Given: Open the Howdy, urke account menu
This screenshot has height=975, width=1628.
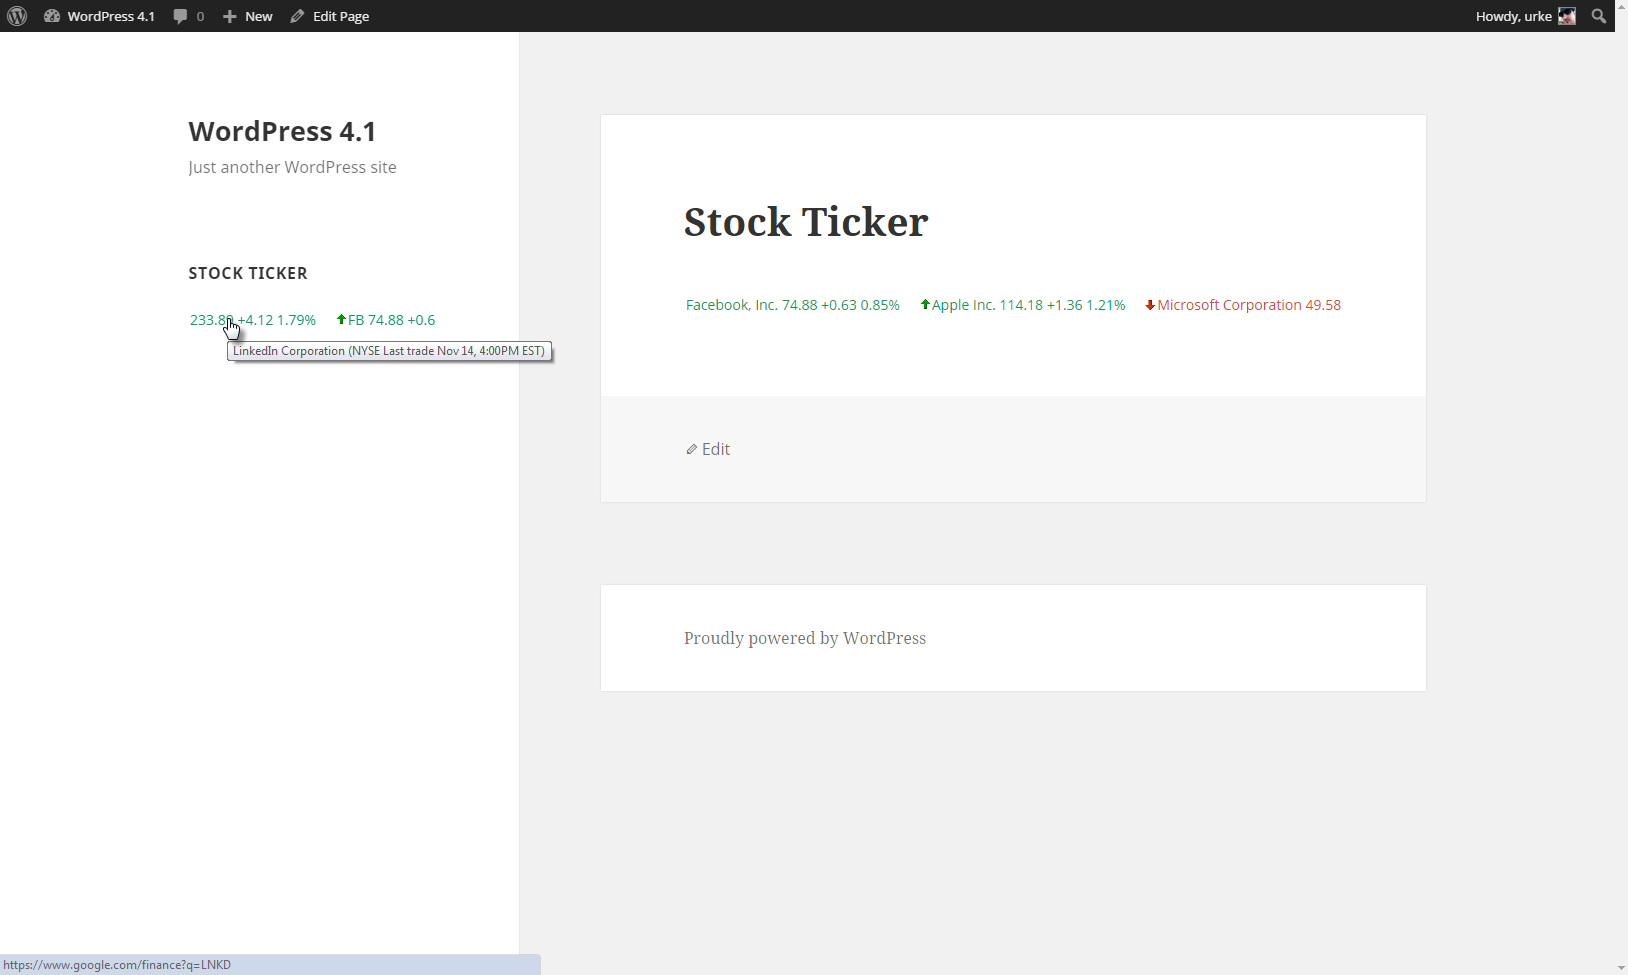Looking at the screenshot, I should (x=1525, y=16).
